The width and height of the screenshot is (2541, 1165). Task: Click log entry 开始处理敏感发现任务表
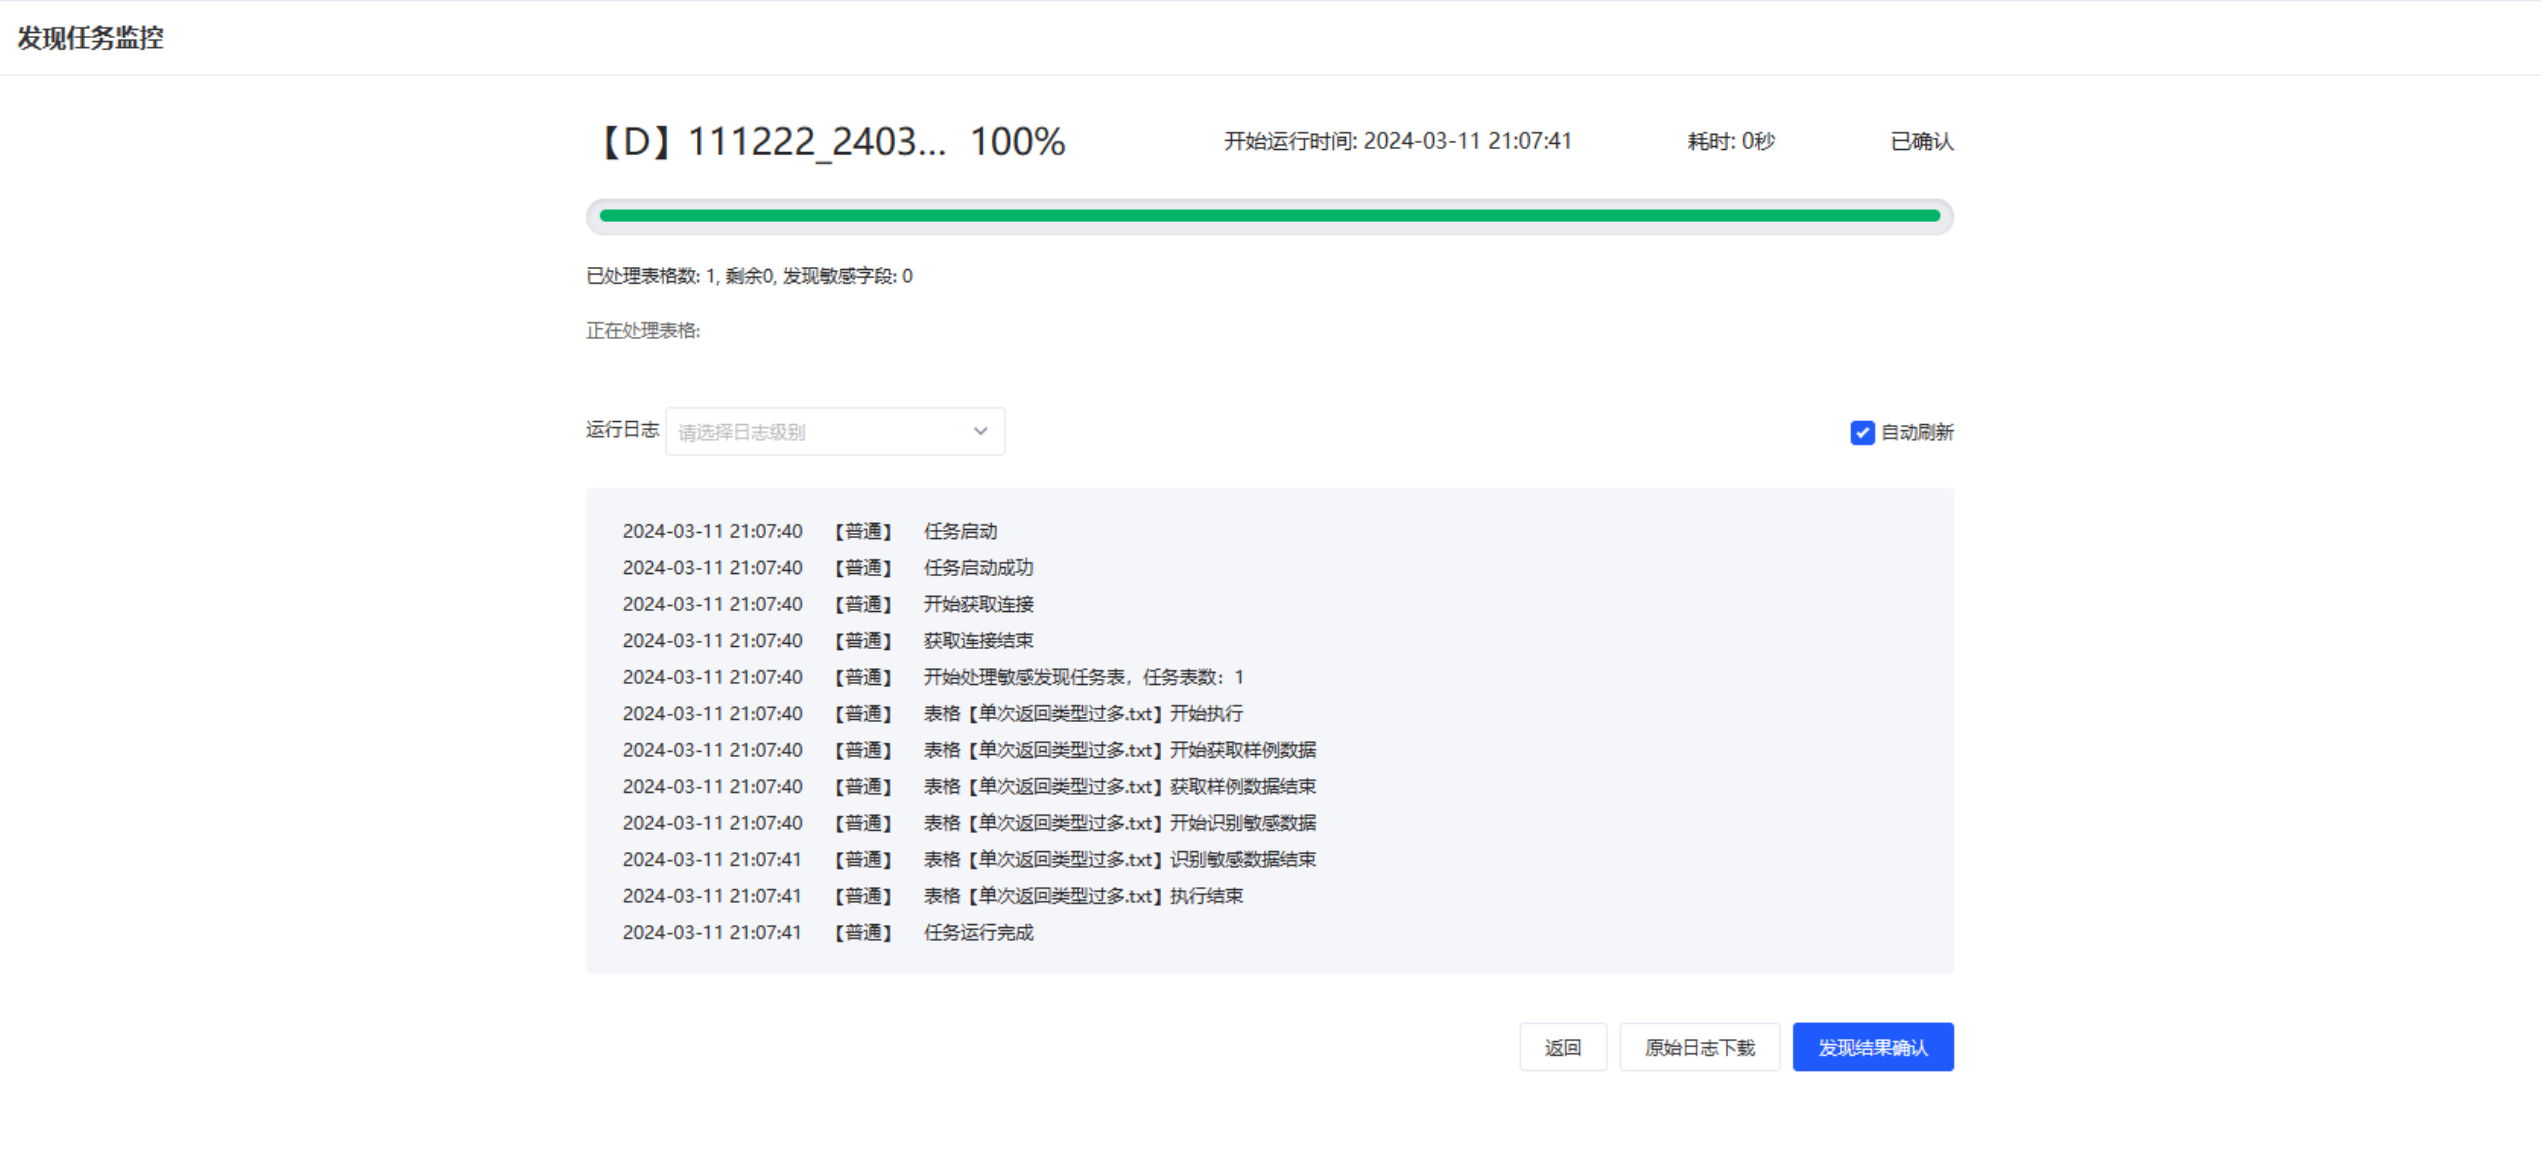tap(1083, 677)
